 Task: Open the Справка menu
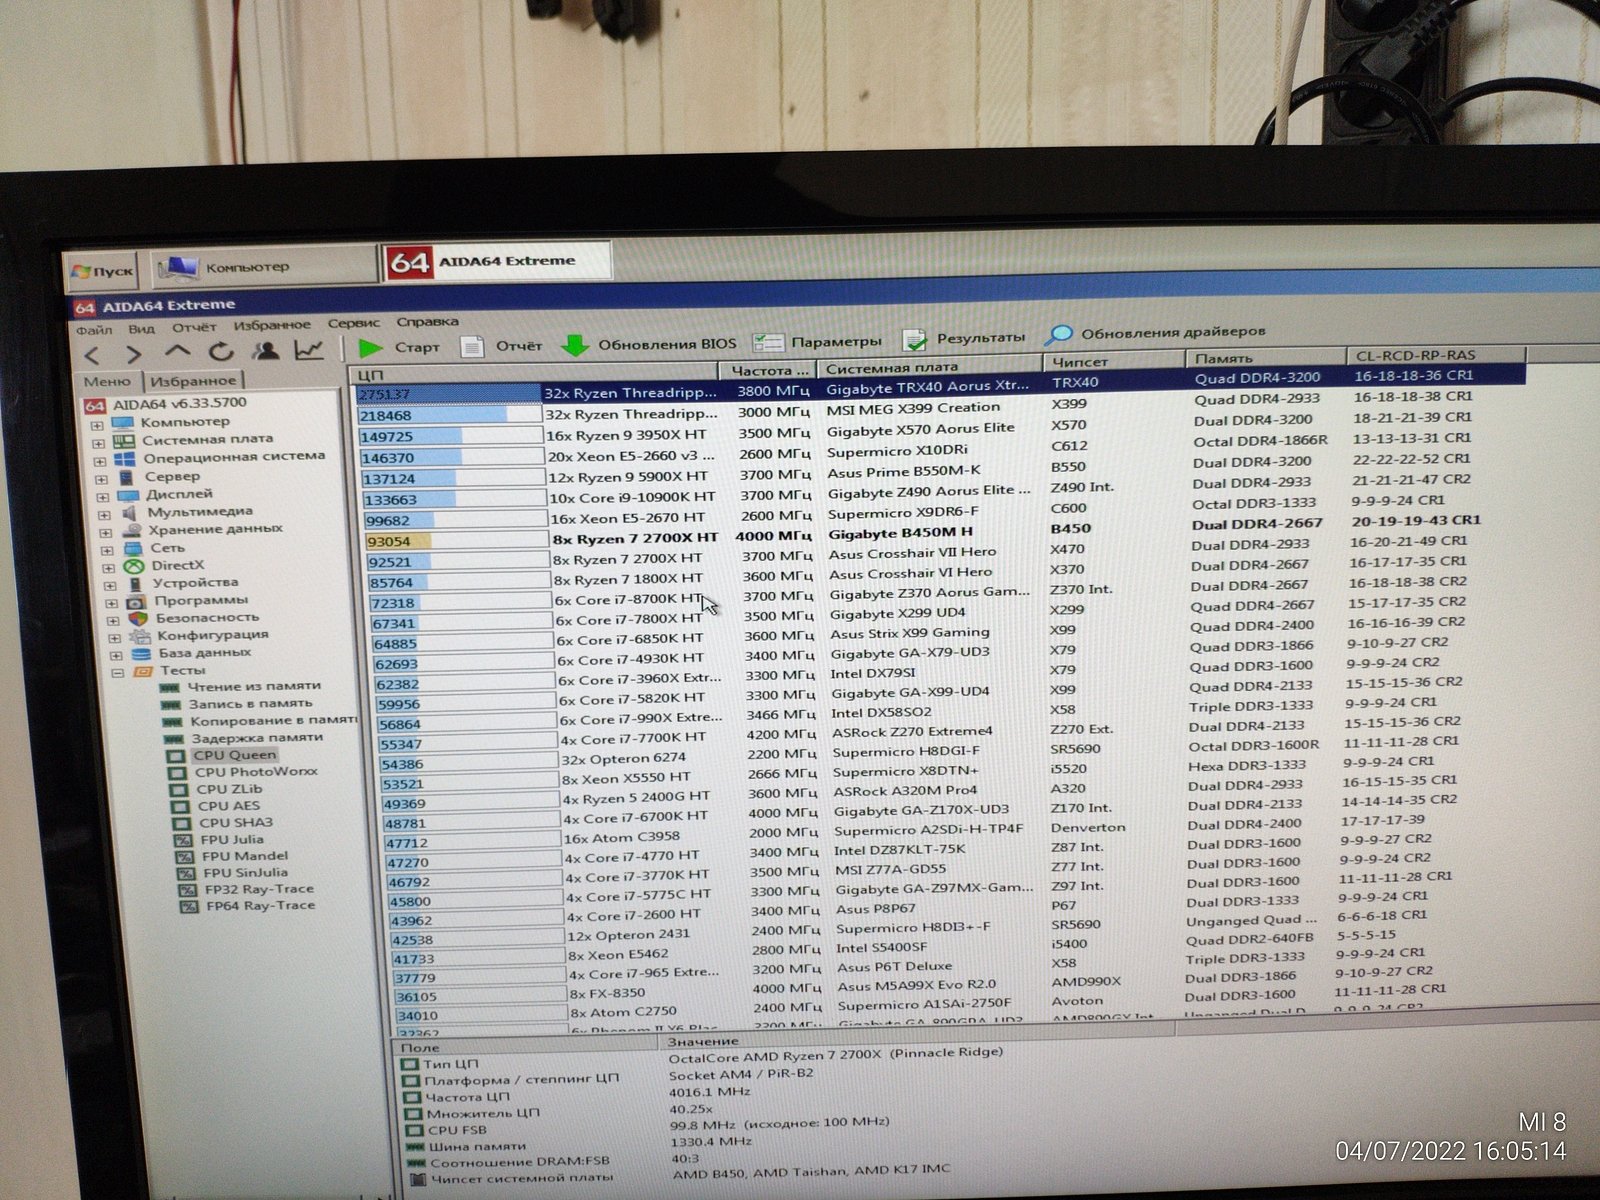pos(427,321)
